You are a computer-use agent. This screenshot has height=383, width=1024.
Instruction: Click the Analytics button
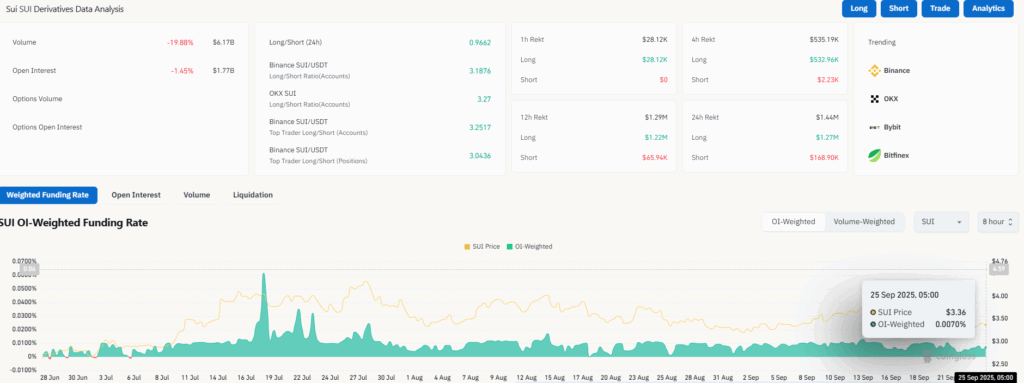pos(988,8)
